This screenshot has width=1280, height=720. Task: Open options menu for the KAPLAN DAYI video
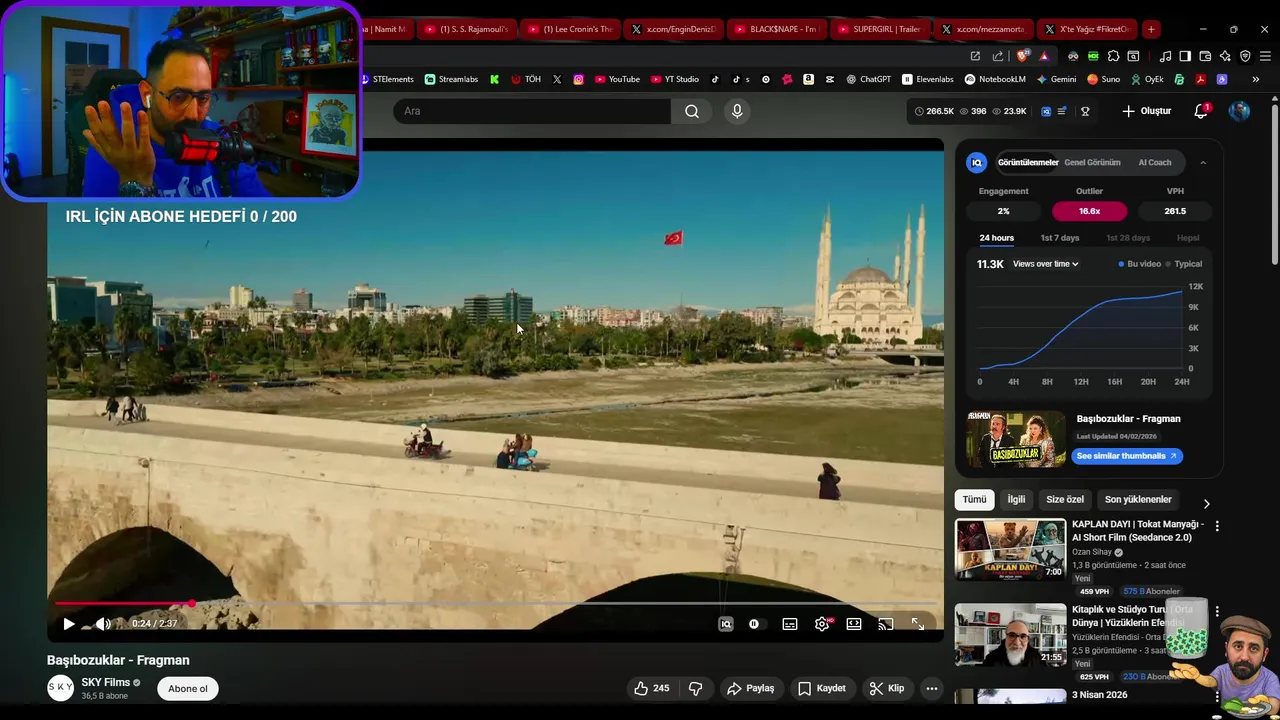pyautogui.click(x=1217, y=526)
